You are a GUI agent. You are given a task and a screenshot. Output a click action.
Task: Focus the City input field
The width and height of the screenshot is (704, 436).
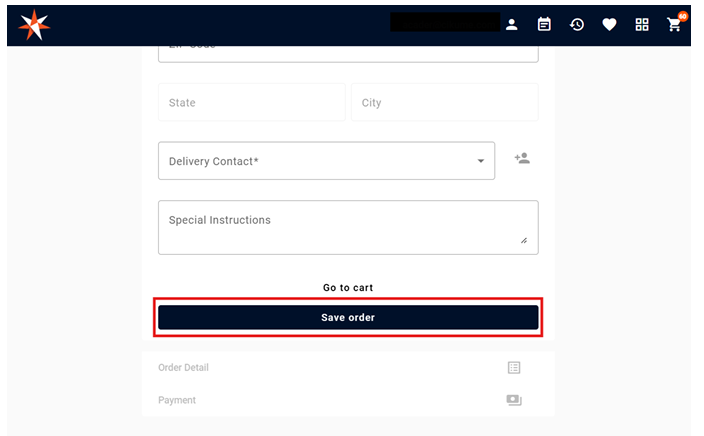pyautogui.click(x=444, y=103)
